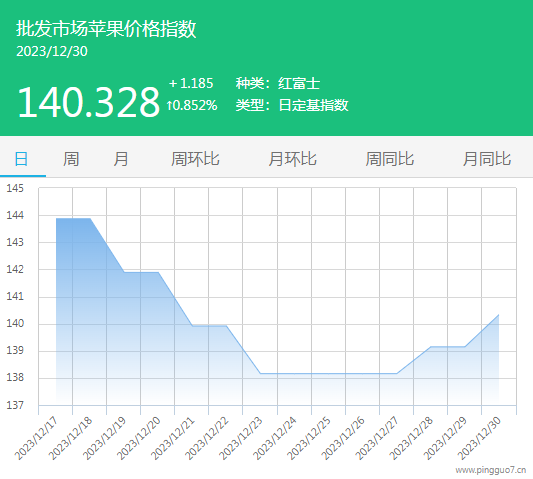
Task: Open the 周同比 tab
Action: 390,159
